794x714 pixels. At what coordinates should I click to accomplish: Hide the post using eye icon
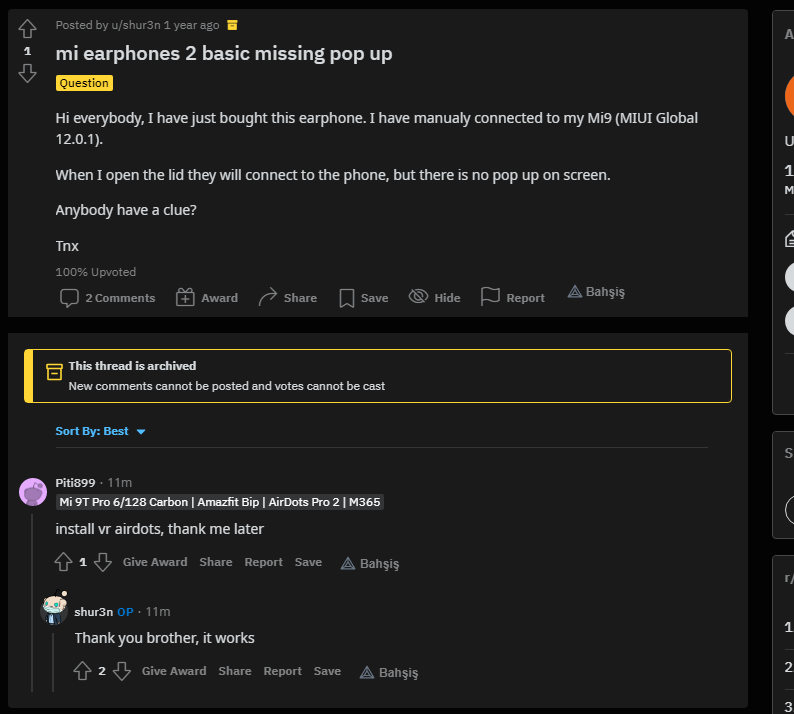(418, 297)
